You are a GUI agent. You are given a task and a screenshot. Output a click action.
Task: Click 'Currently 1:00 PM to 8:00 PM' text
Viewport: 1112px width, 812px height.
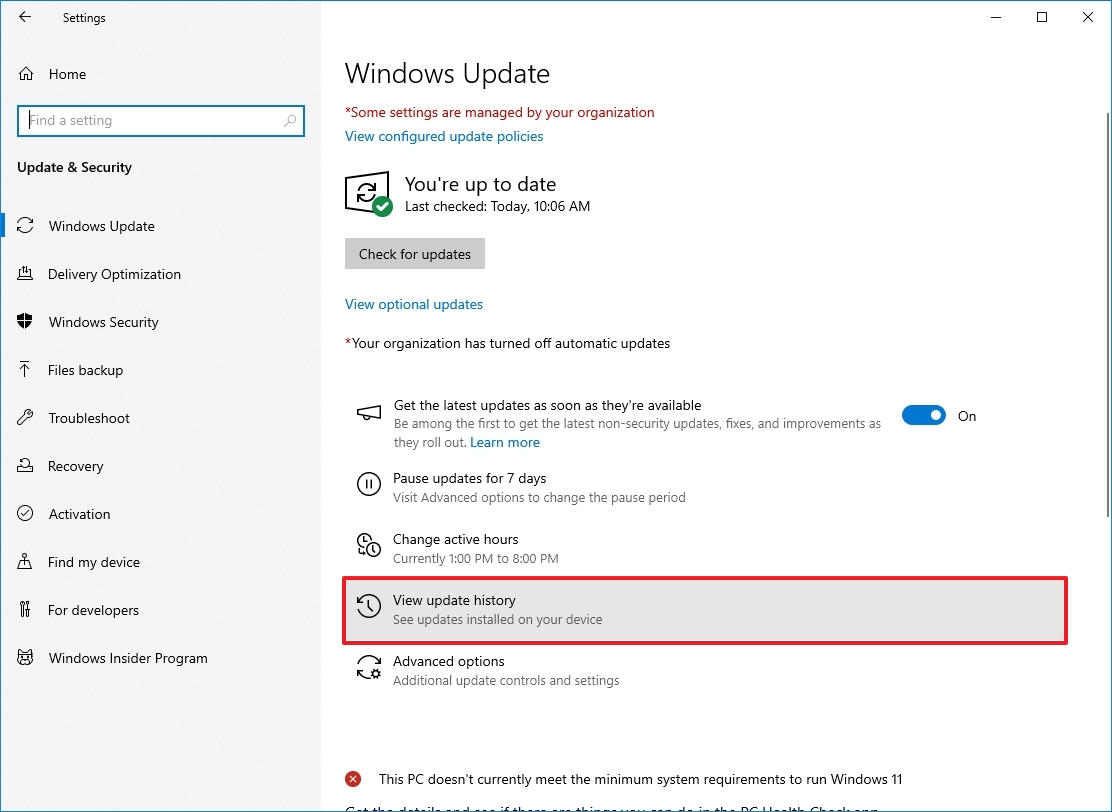pyautogui.click(x=476, y=559)
